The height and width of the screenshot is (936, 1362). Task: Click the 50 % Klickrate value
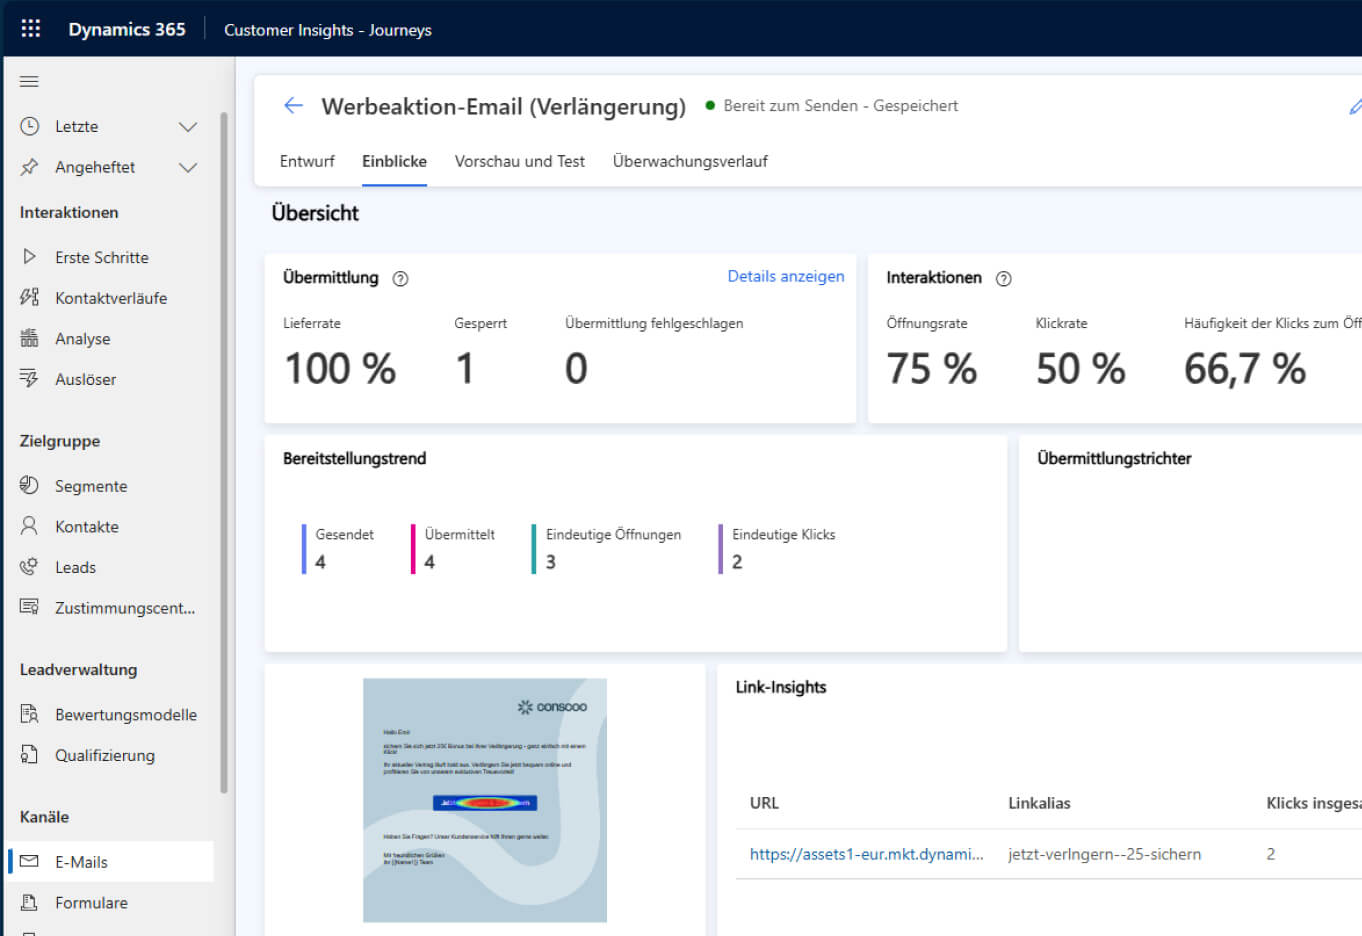(x=1081, y=369)
